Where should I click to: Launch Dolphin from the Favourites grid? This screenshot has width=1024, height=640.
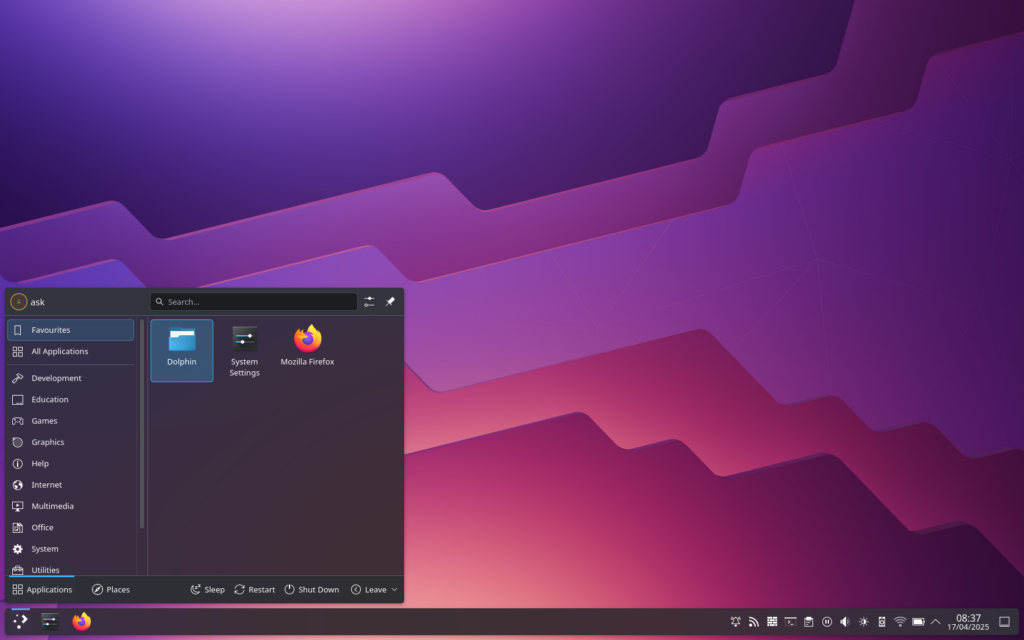pos(181,347)
